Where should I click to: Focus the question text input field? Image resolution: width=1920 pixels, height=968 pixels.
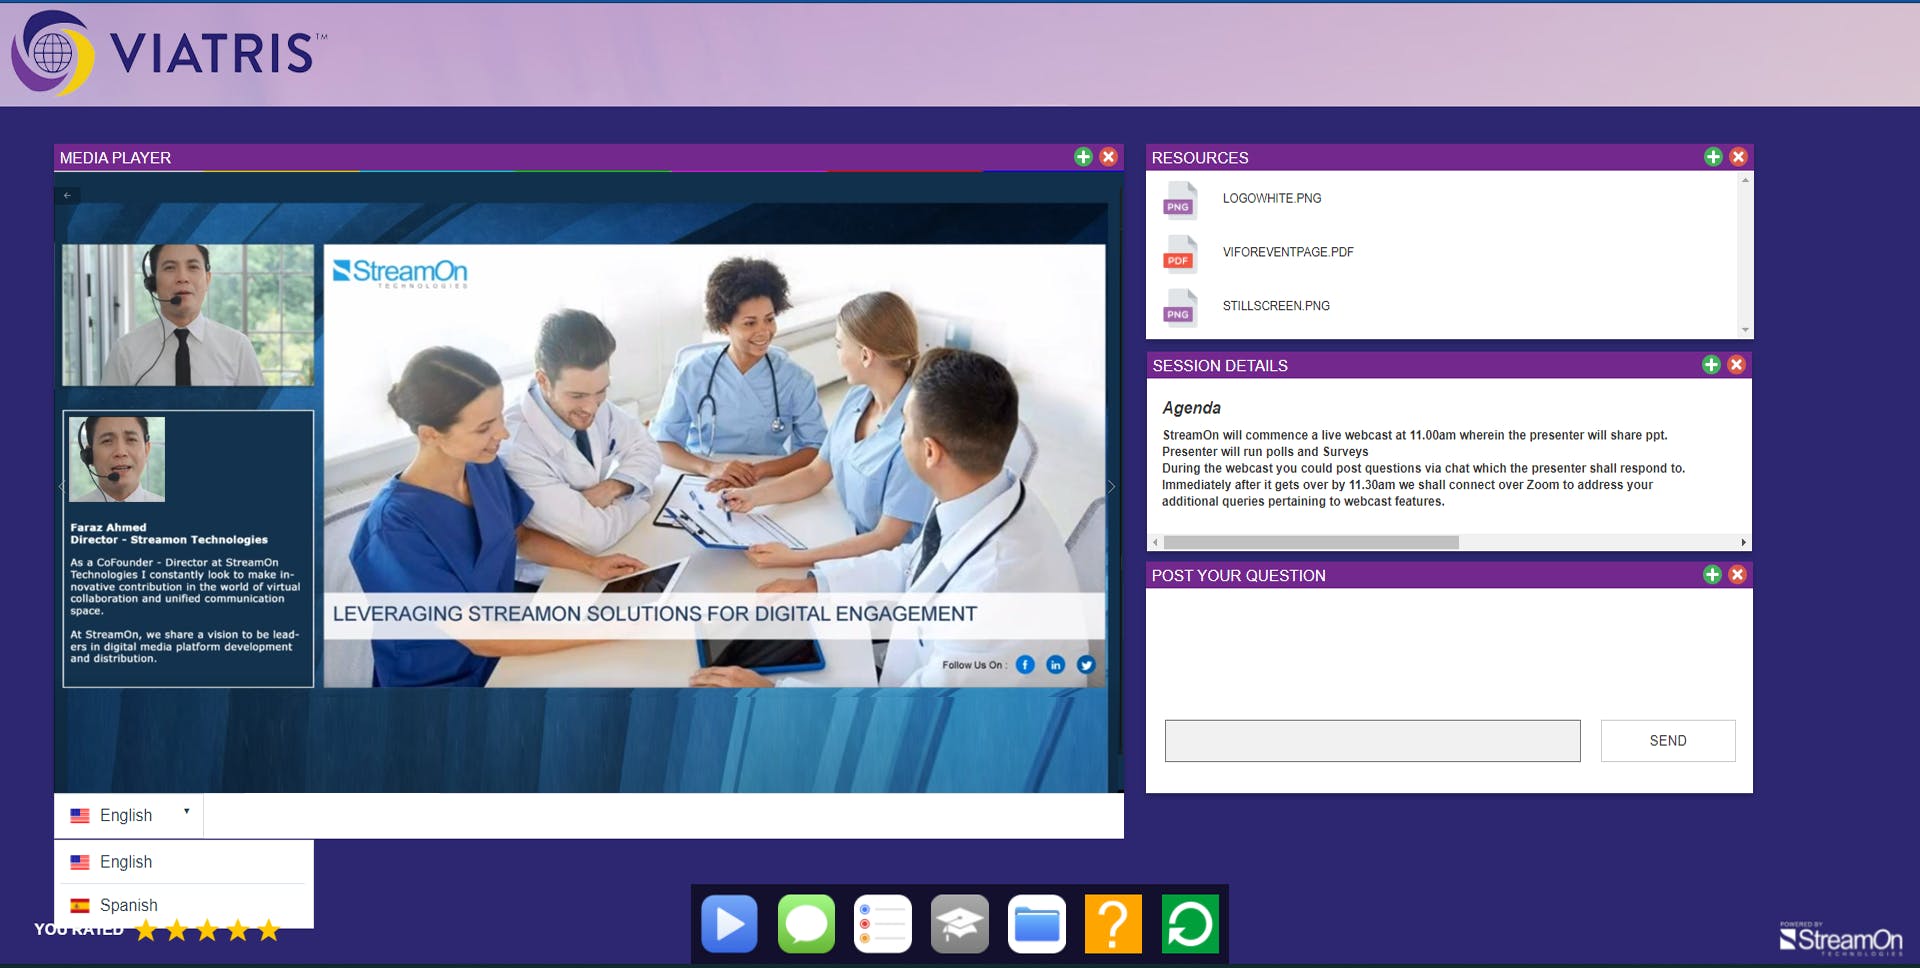(1372, 741)
